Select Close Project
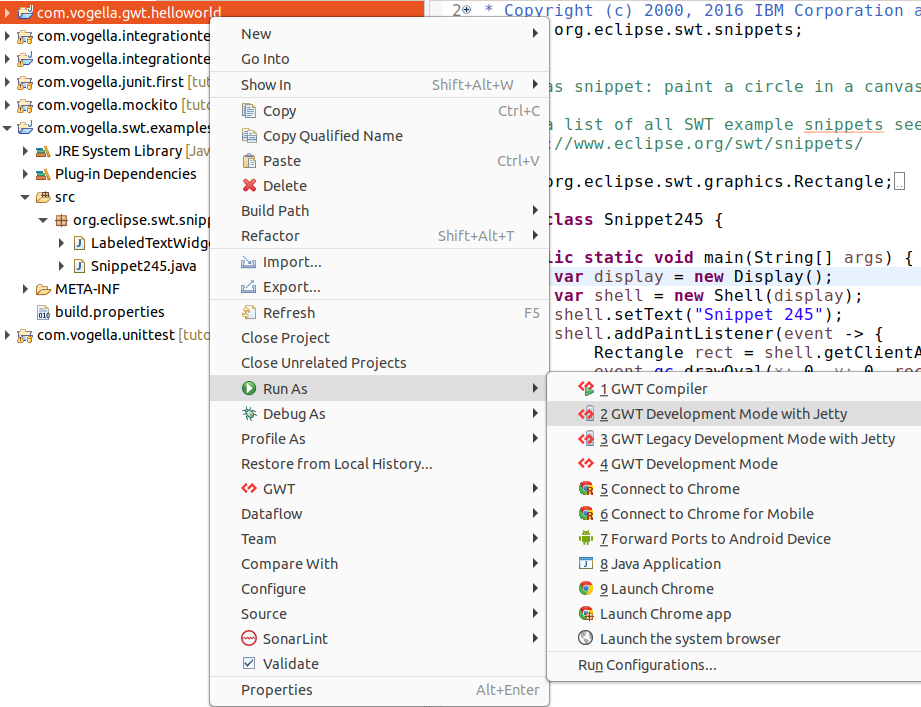Viewport: 921px width, 707px height. (x=379, y=338)
